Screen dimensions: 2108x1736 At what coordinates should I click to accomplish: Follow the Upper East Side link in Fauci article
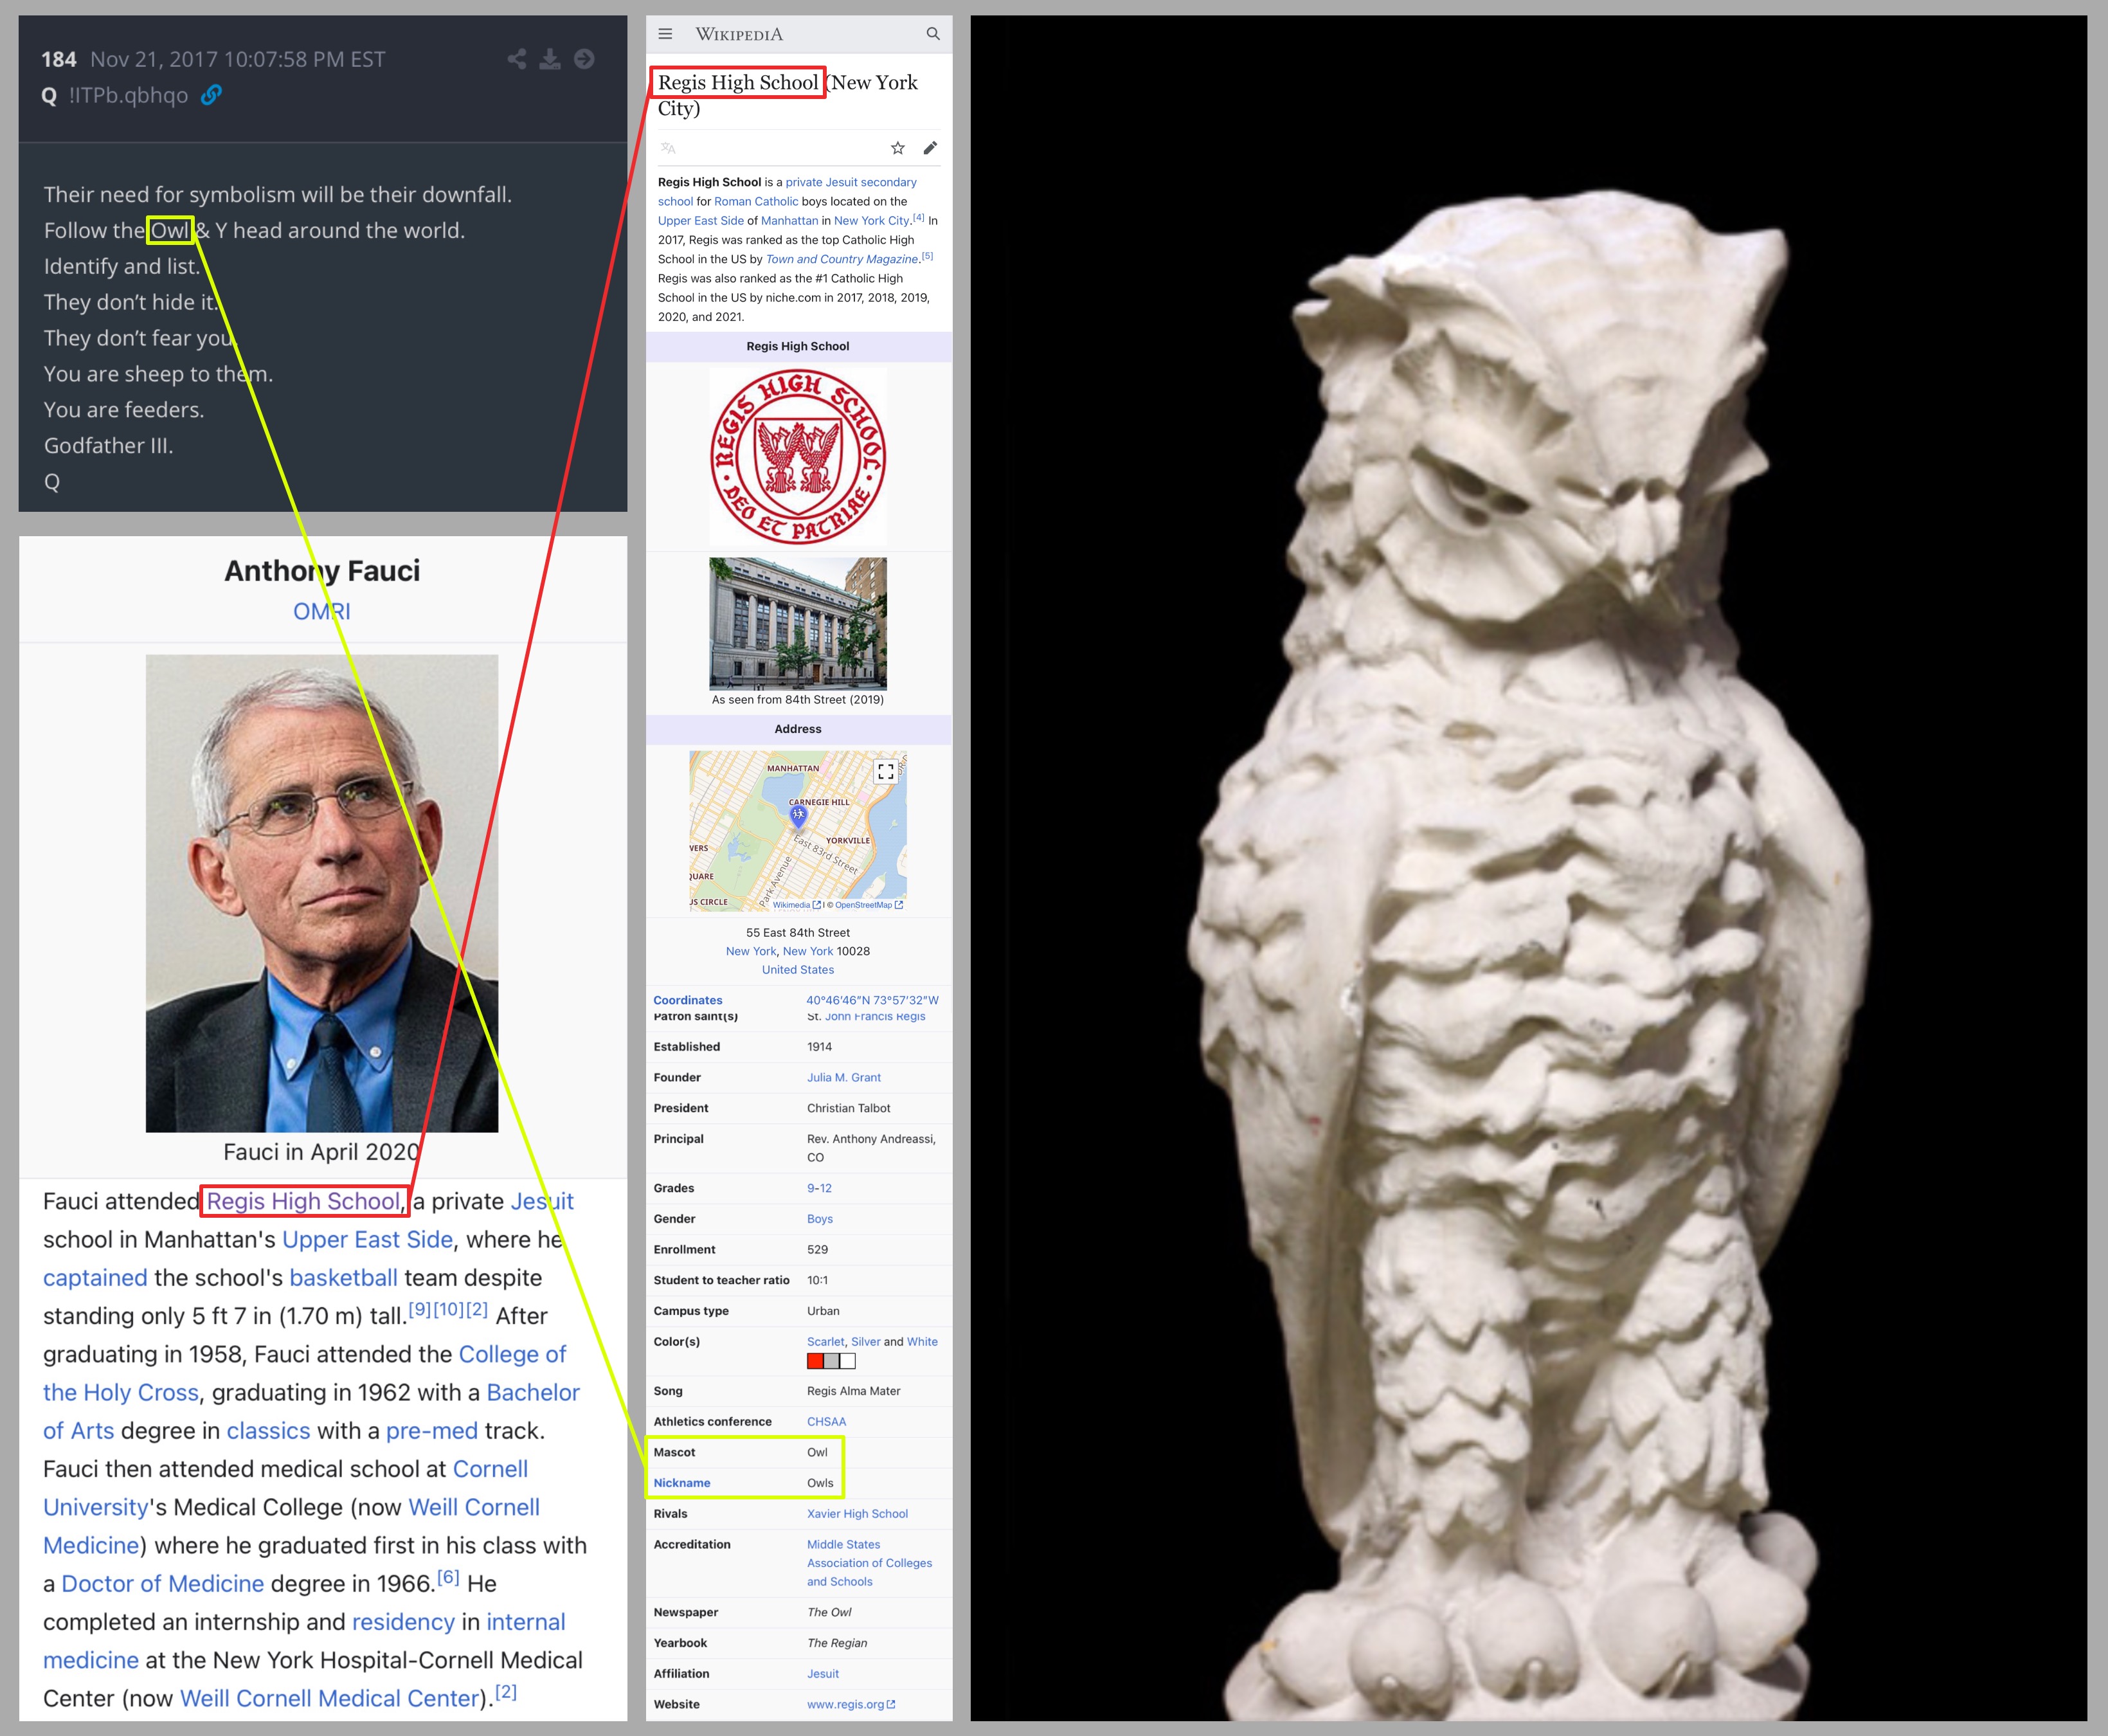(367, 1239)
